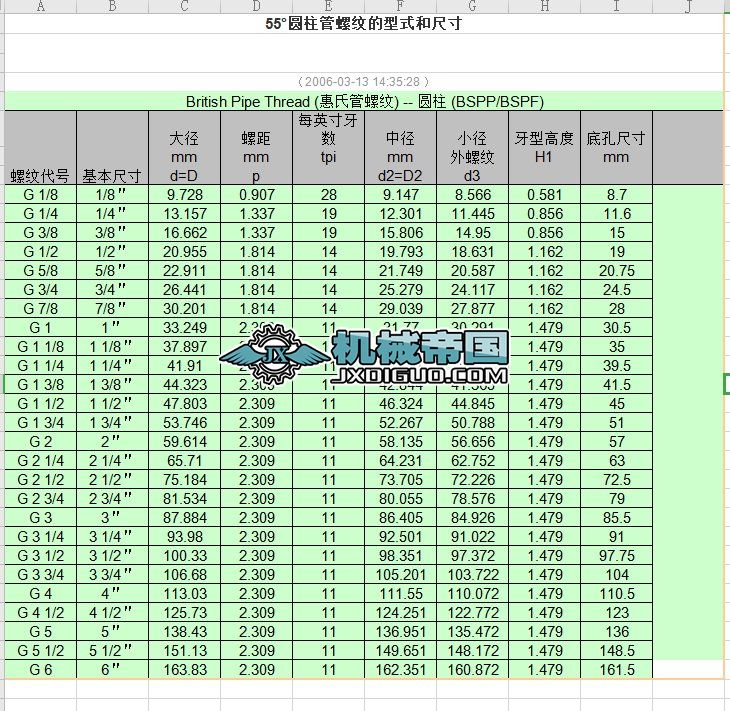Select cell G 5 1/2
Image resolution: width=730 pixels, height=711 pixels.
pyautogui.click(x=41, y=650)
